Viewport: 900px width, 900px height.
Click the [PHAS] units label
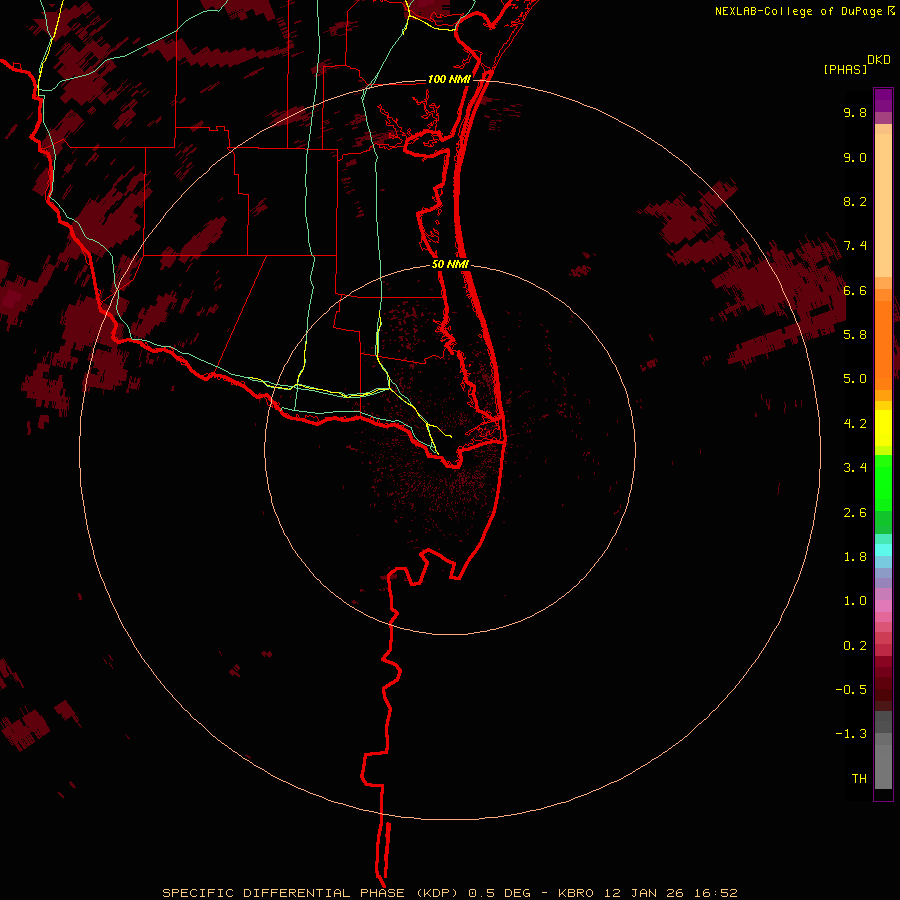(845, 69)
